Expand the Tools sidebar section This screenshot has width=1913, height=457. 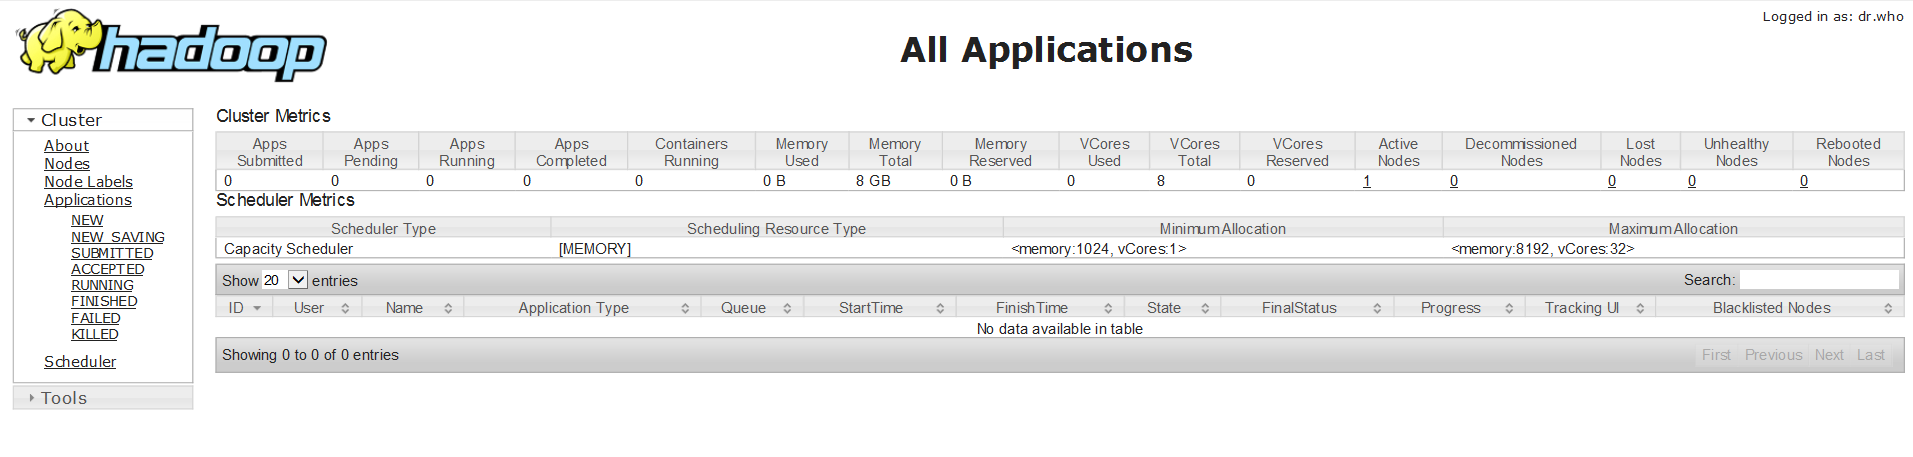[x=32, y=398]
